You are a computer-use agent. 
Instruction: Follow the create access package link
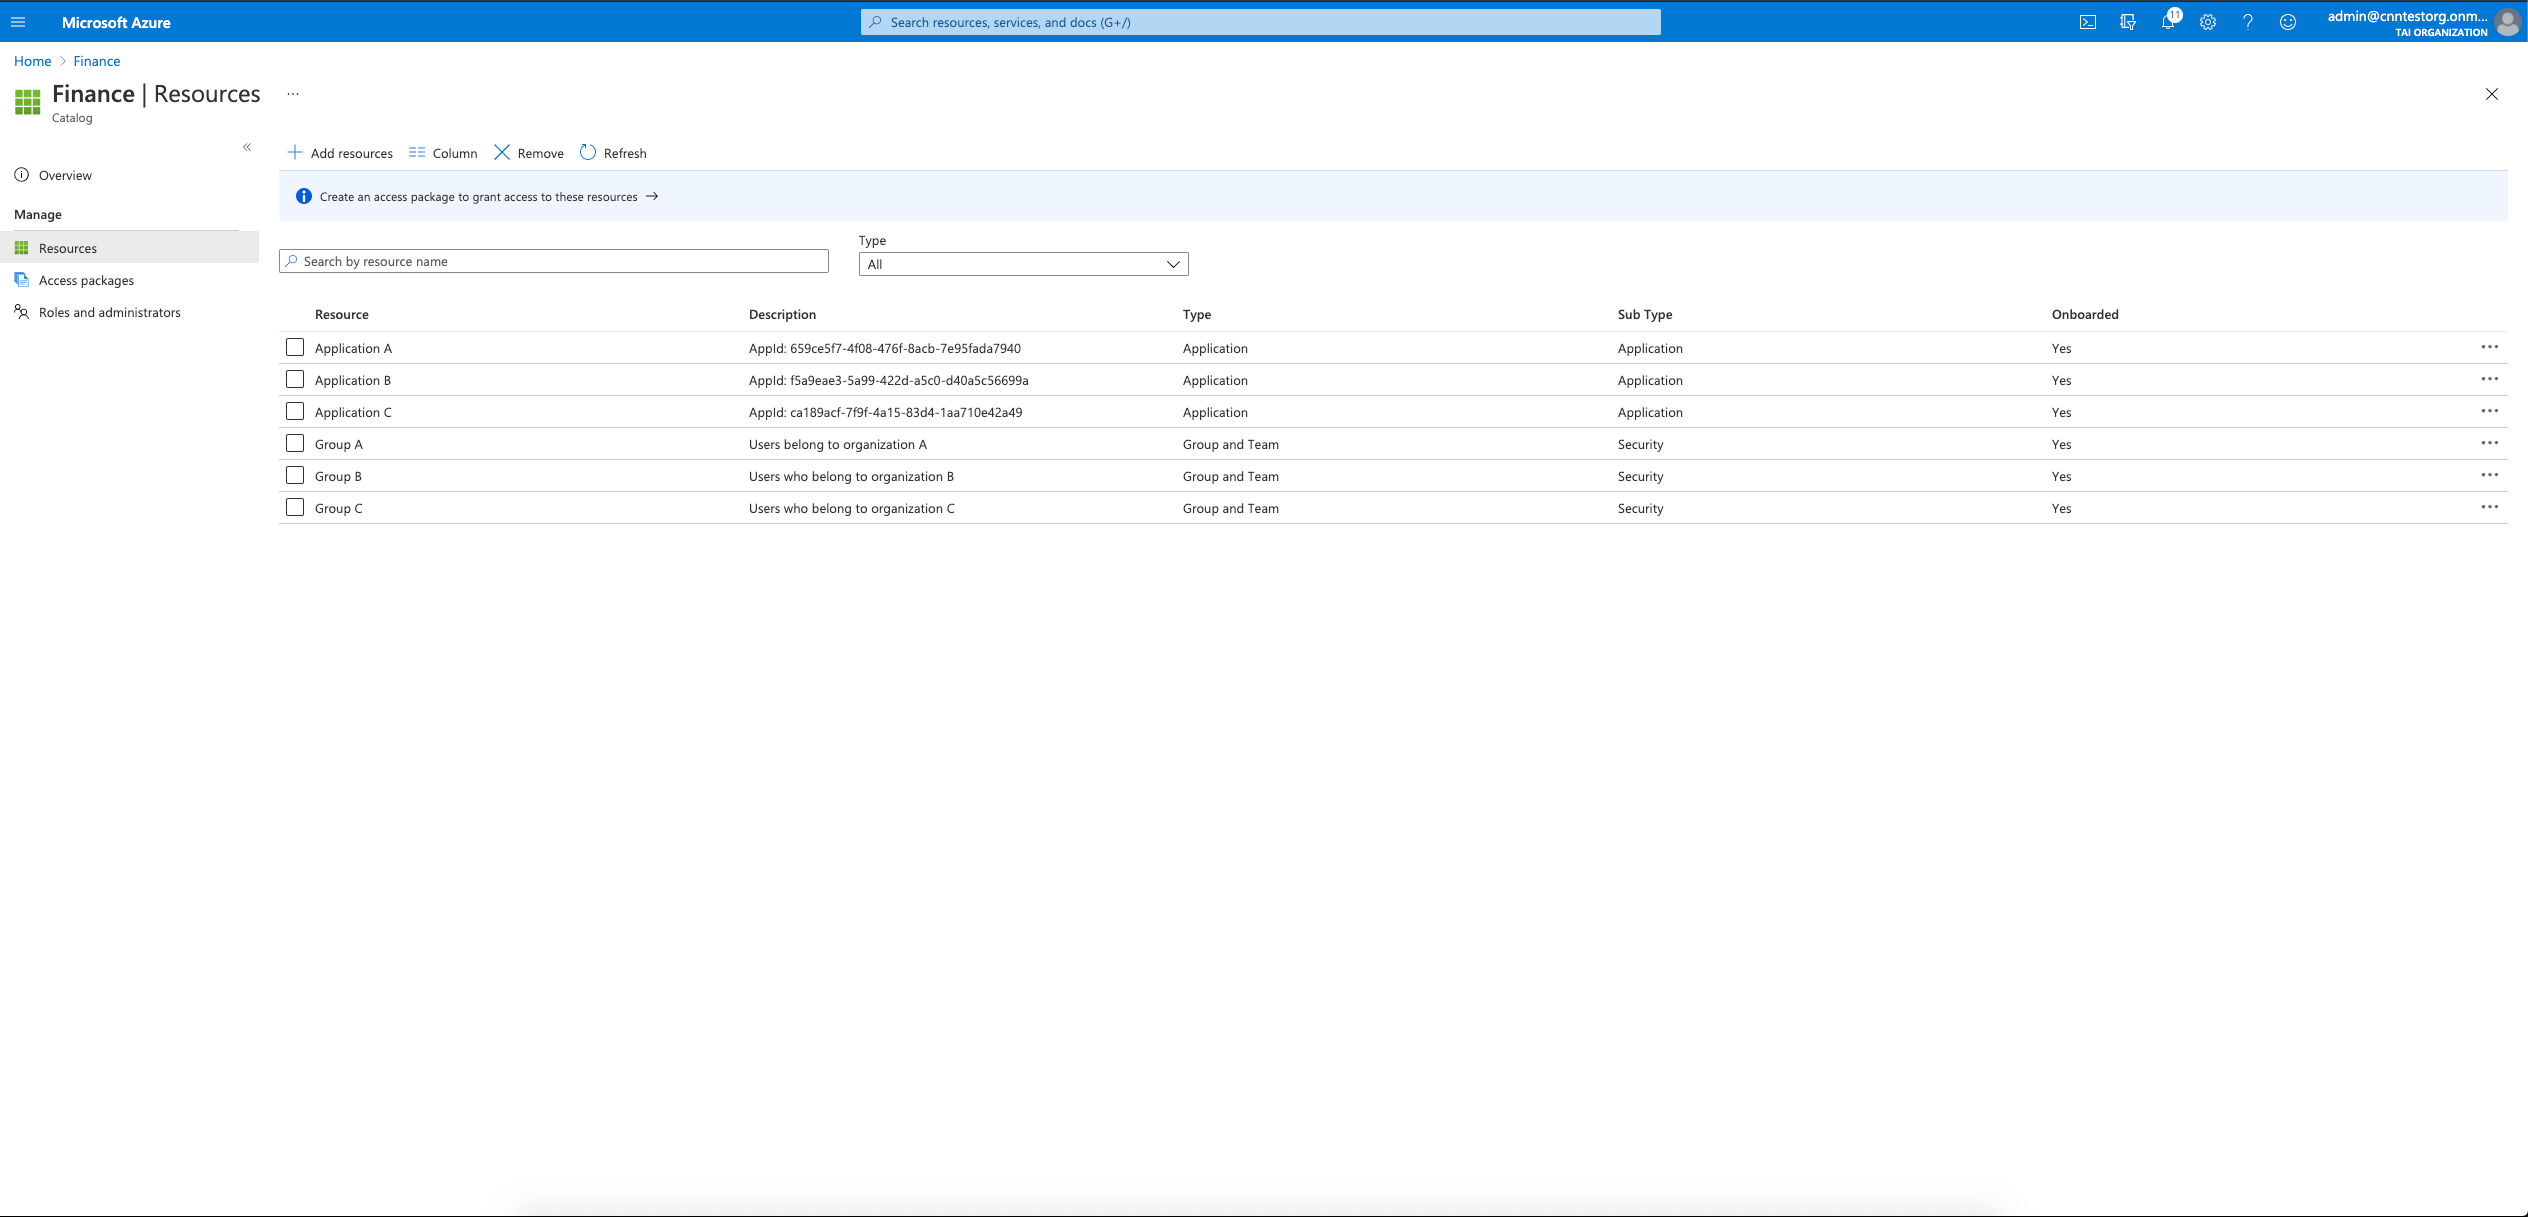click(x=479, y=196)
